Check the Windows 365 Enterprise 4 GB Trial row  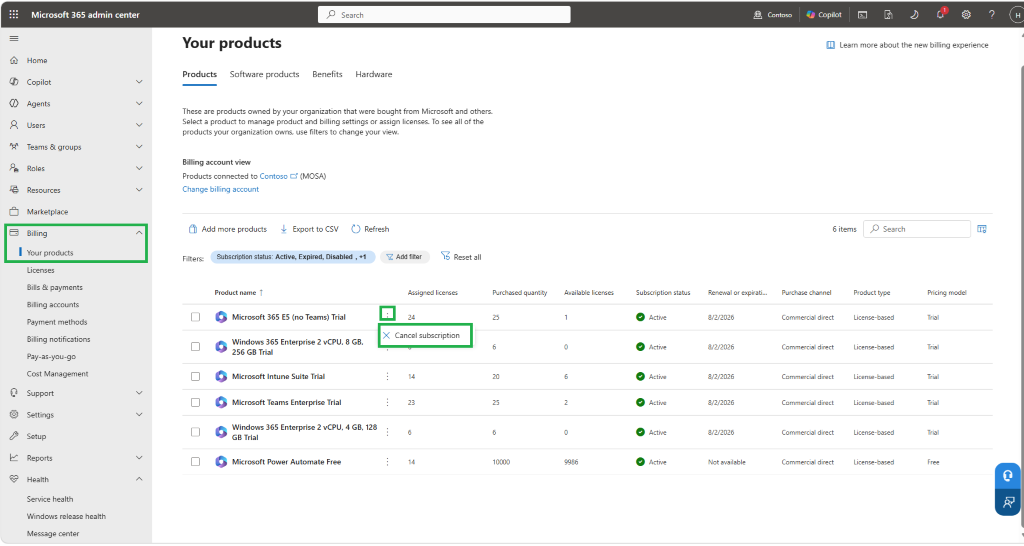click(x=195, y=432)
